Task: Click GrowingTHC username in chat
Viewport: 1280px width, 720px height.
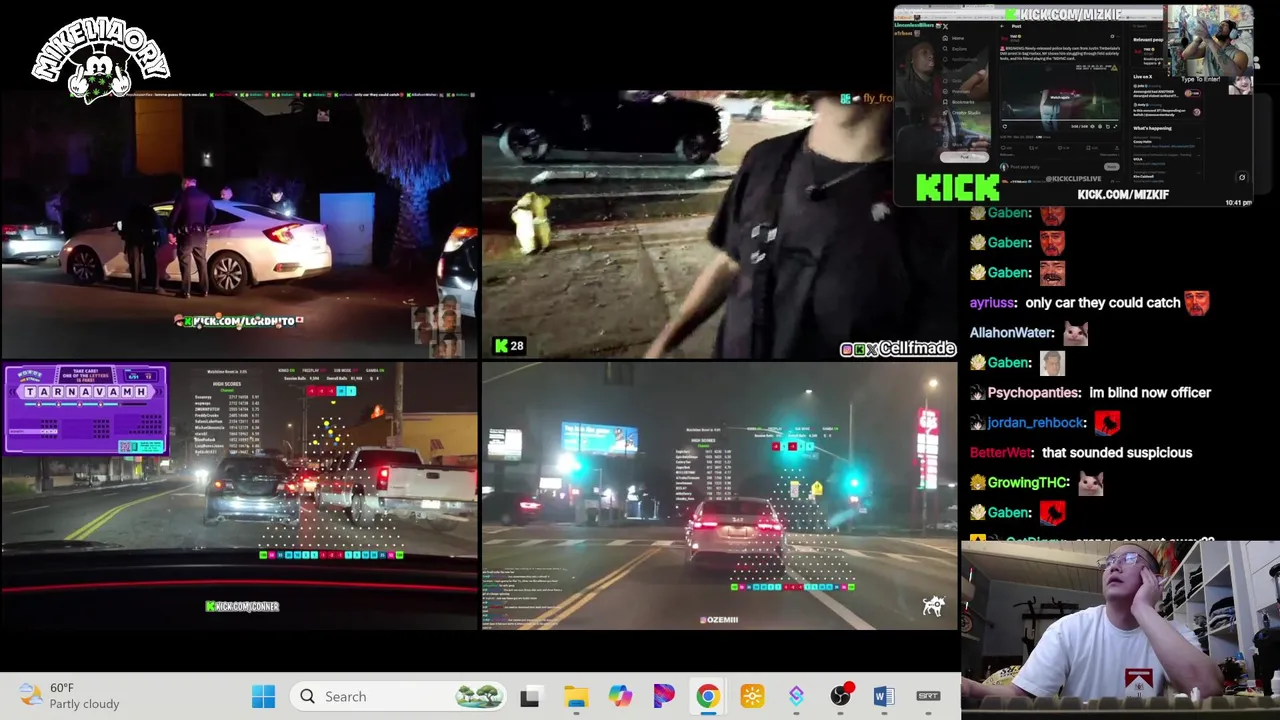Action: pos(1028,482)
